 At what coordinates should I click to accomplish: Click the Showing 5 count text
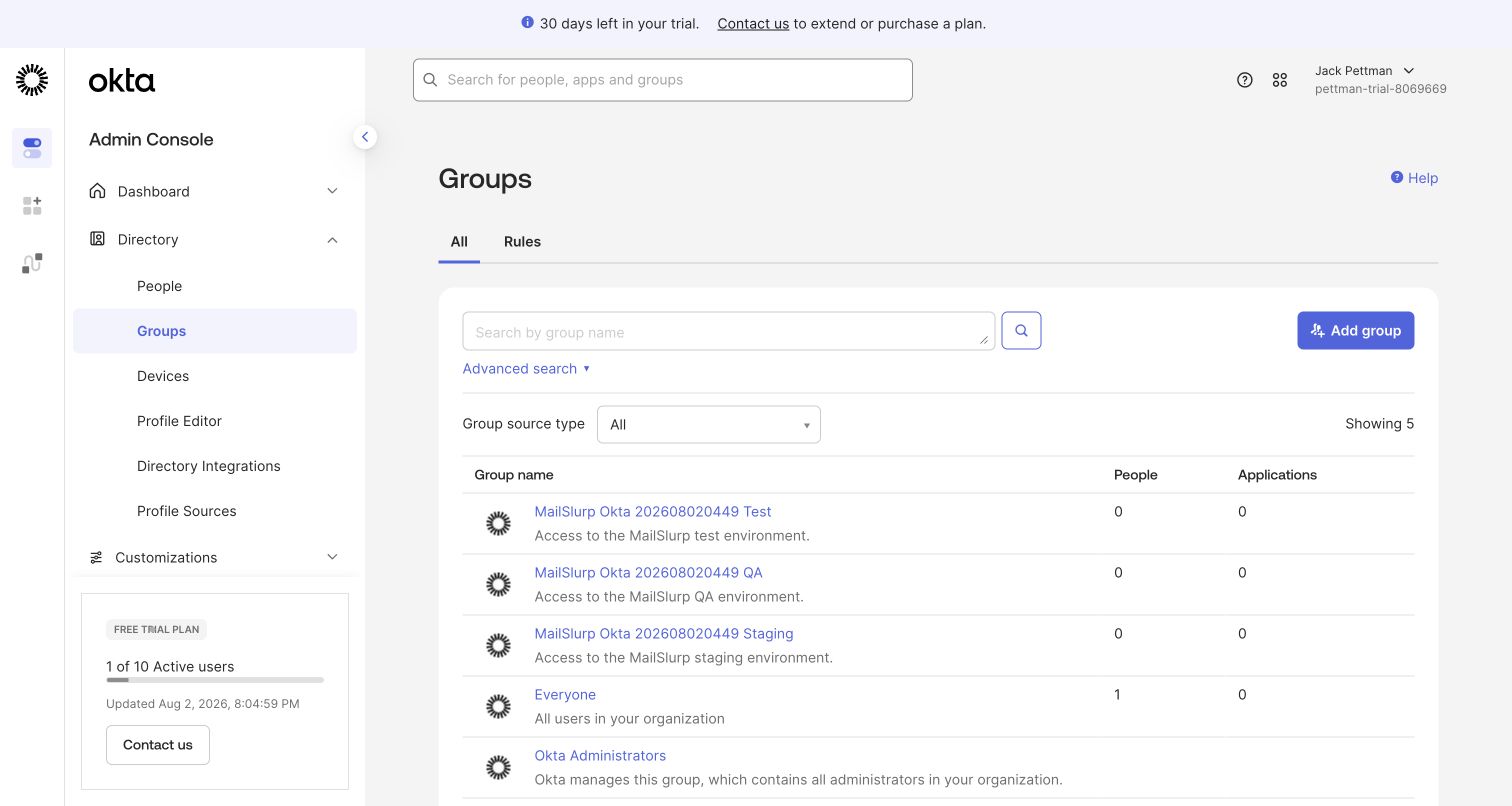coord(1380,424)
